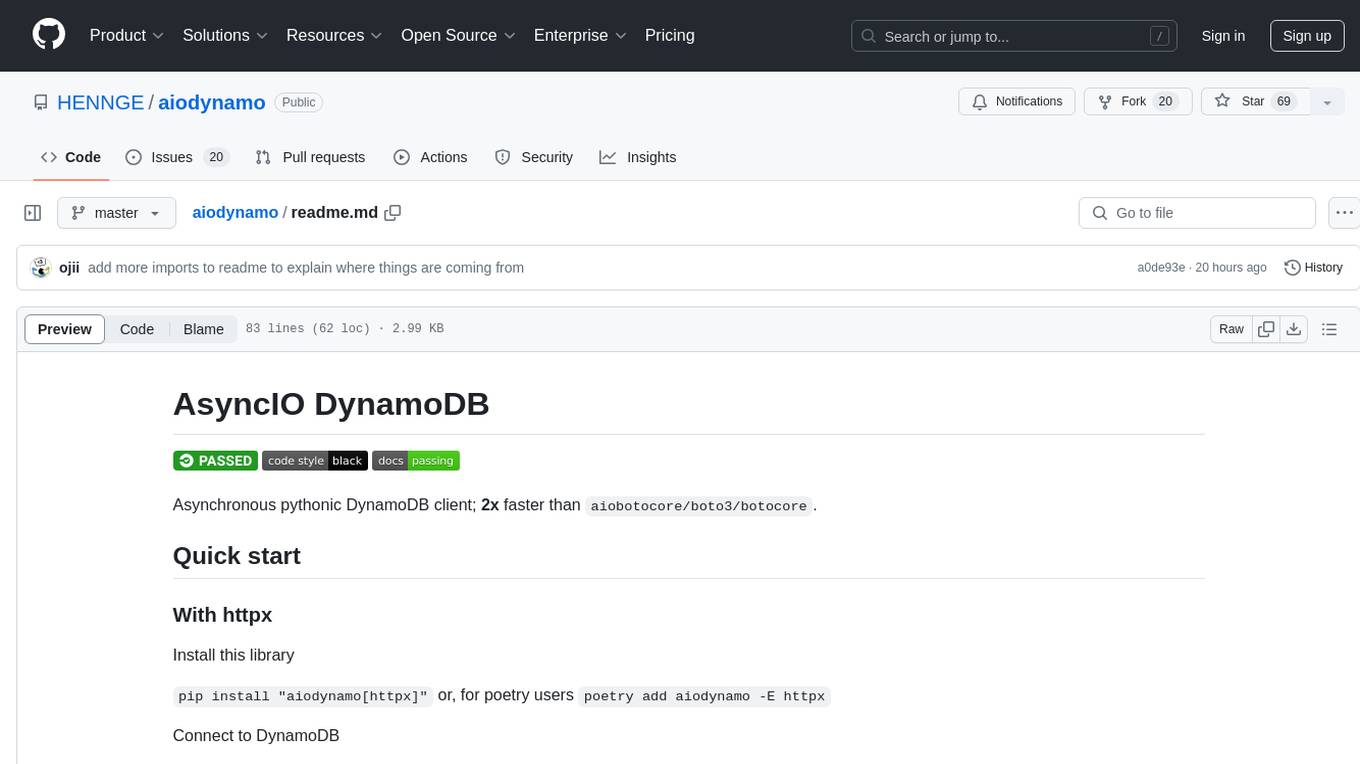Viewport: 1360px width, 764px height.
Task: Switch to the Actions tab
Action: coord(430,157)
